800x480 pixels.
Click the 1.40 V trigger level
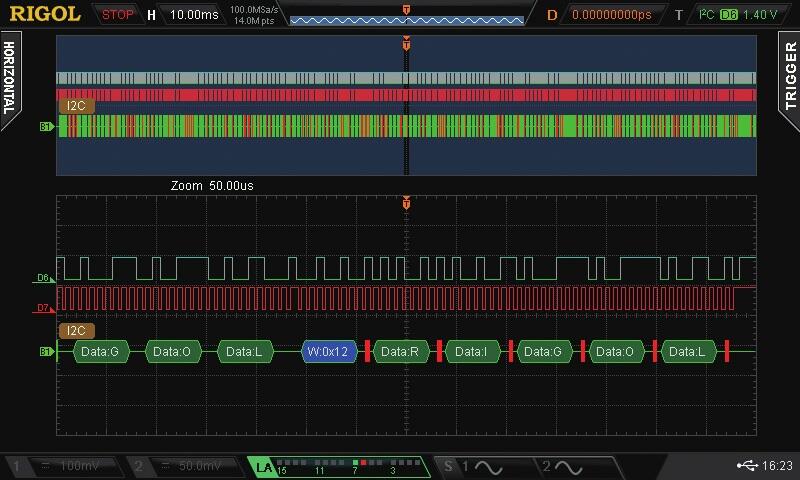[x=760, y=15]
